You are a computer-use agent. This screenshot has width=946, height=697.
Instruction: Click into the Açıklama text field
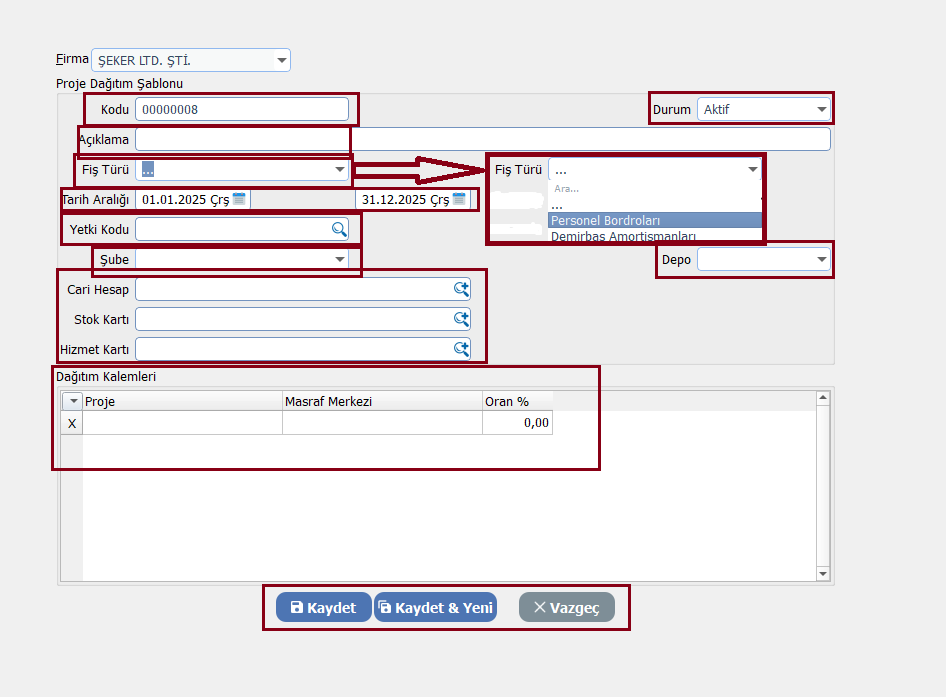click(x=482, y=139)
